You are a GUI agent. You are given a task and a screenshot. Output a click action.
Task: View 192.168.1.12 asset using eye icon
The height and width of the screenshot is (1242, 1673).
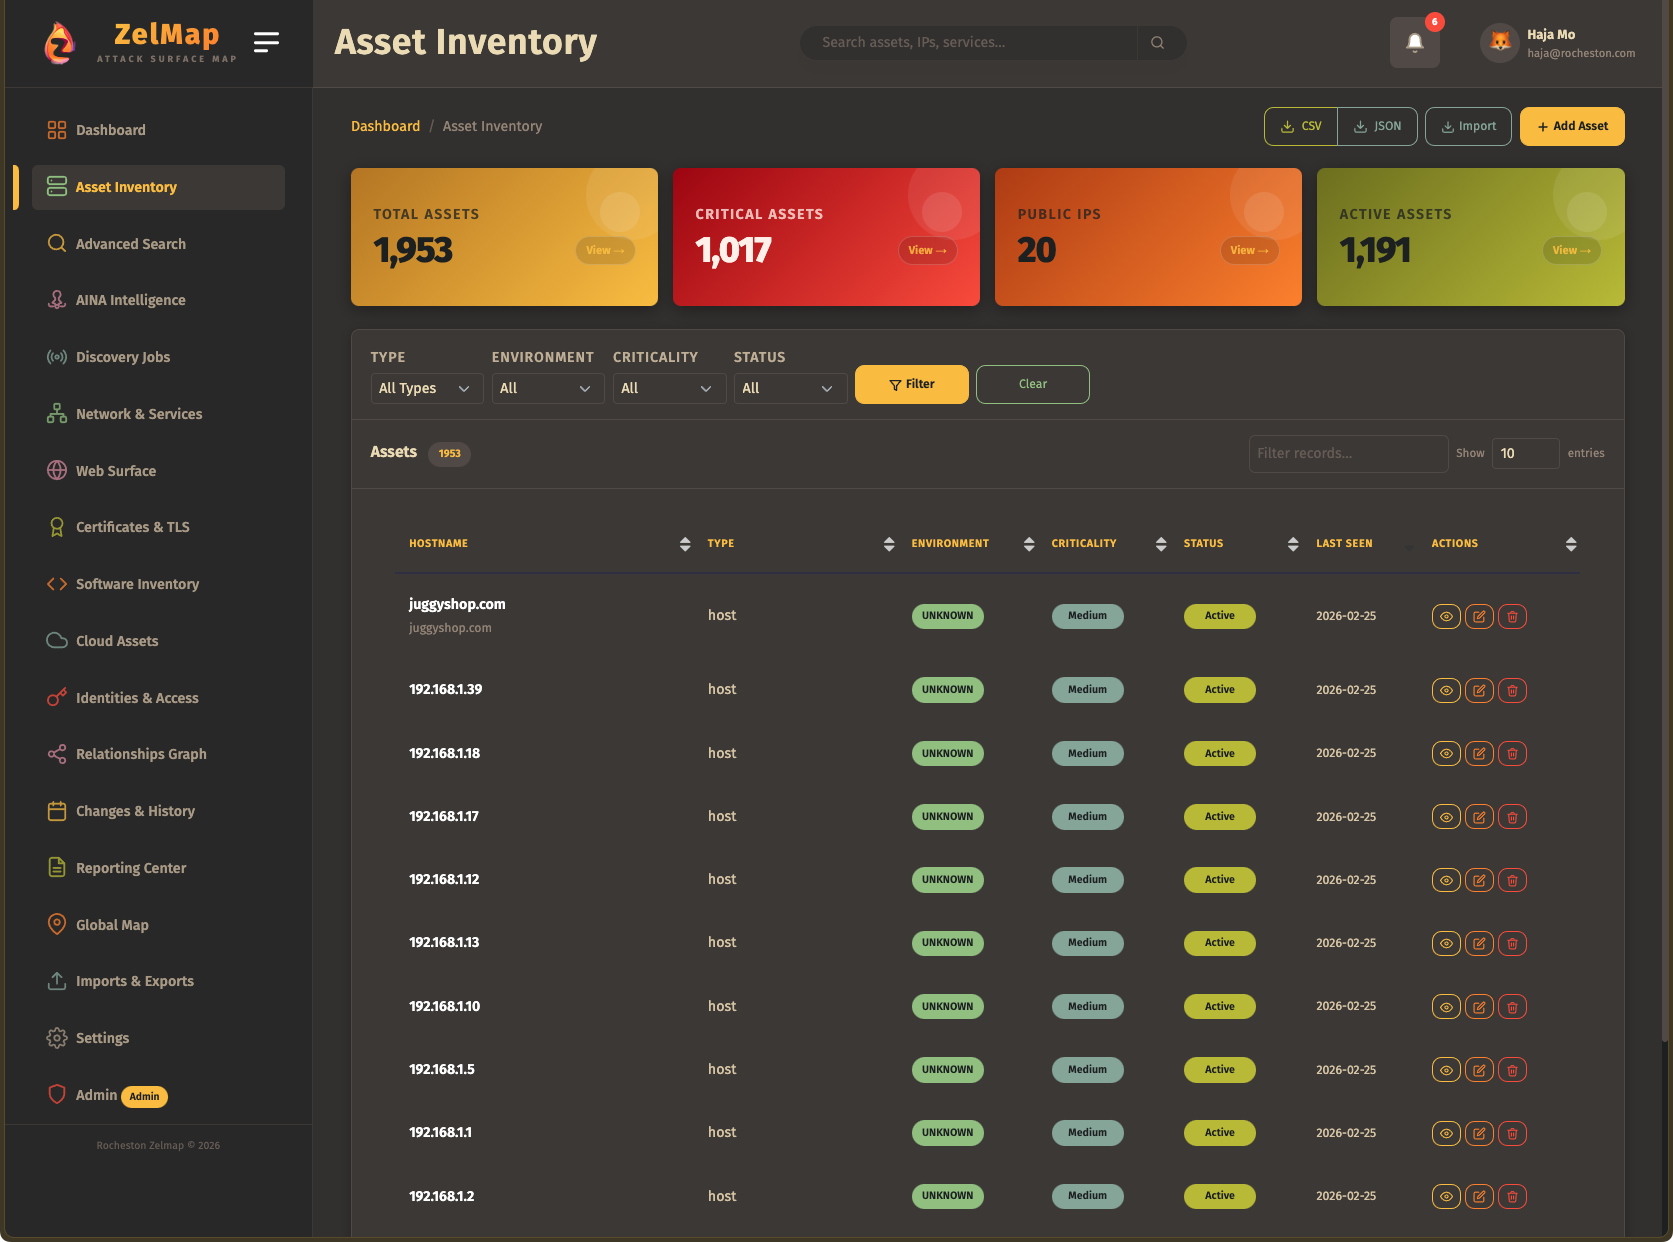click(x=1446, y=880)
